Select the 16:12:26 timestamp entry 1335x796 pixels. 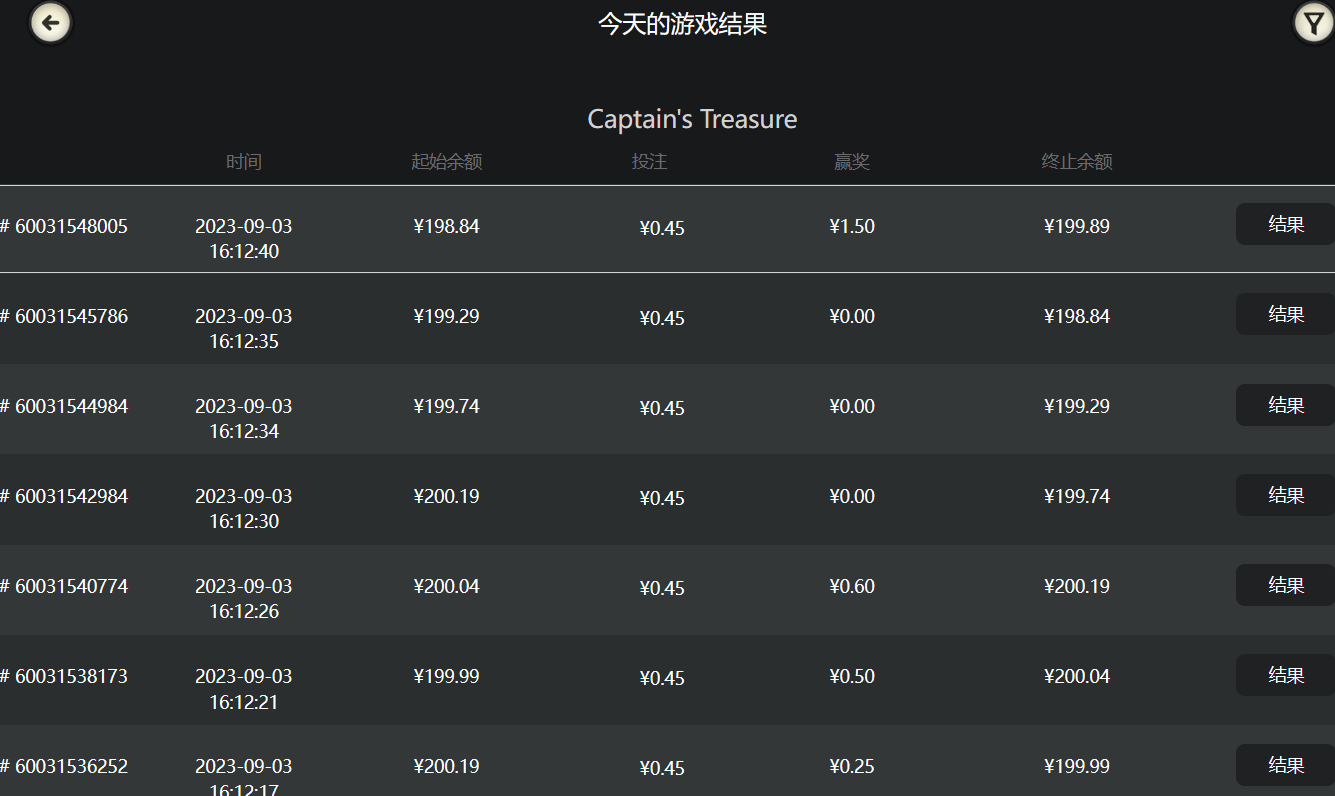[x=244, y=611]
